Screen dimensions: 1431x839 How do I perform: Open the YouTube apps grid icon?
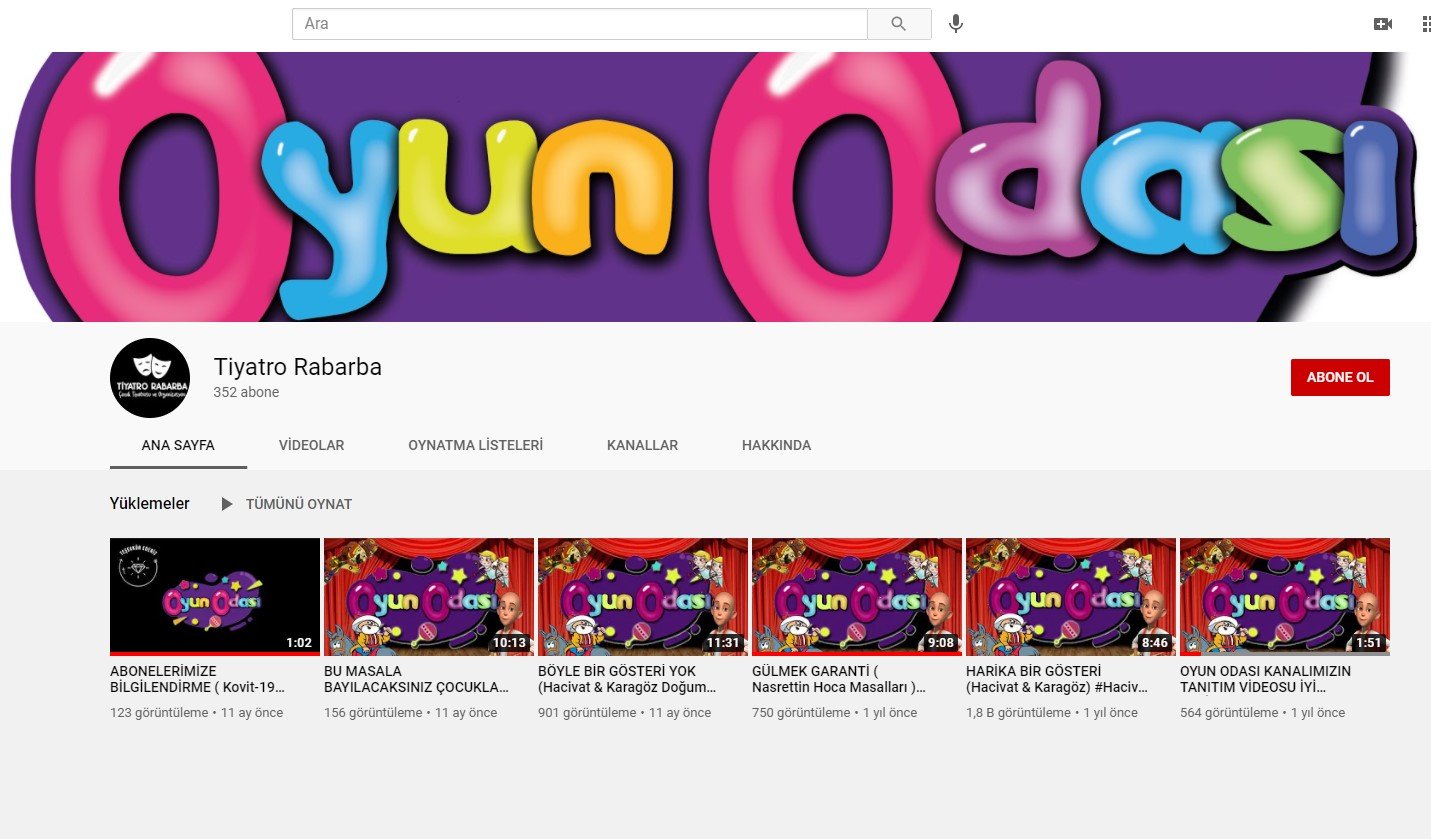tap(1425, 24)
